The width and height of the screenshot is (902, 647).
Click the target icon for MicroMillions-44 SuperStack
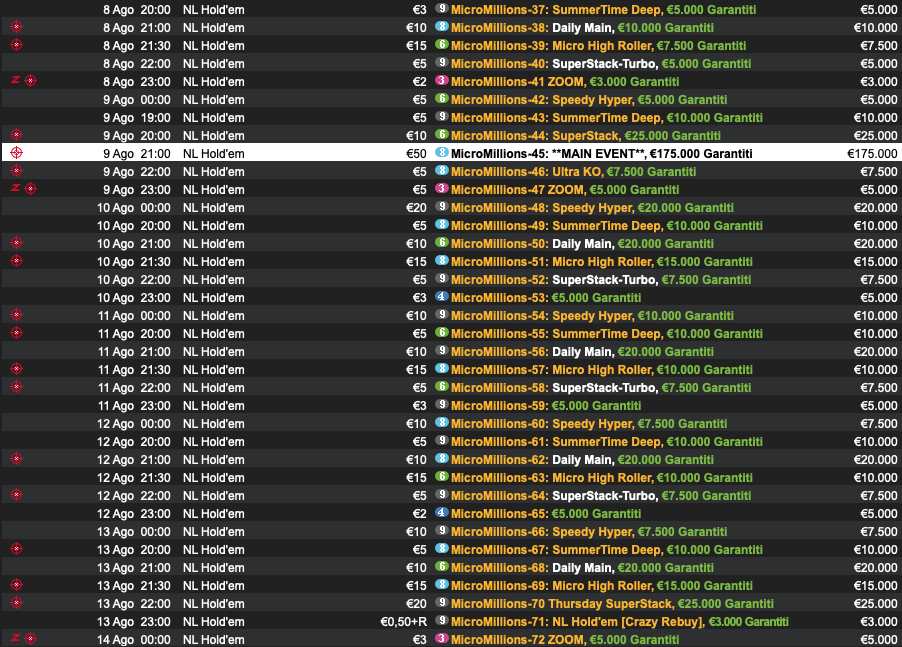(x=17, y=135)
